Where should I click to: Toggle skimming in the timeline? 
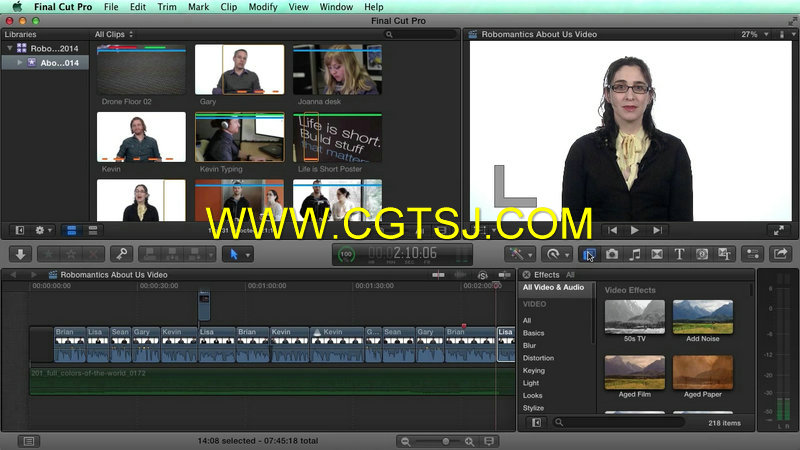[438, 274]
